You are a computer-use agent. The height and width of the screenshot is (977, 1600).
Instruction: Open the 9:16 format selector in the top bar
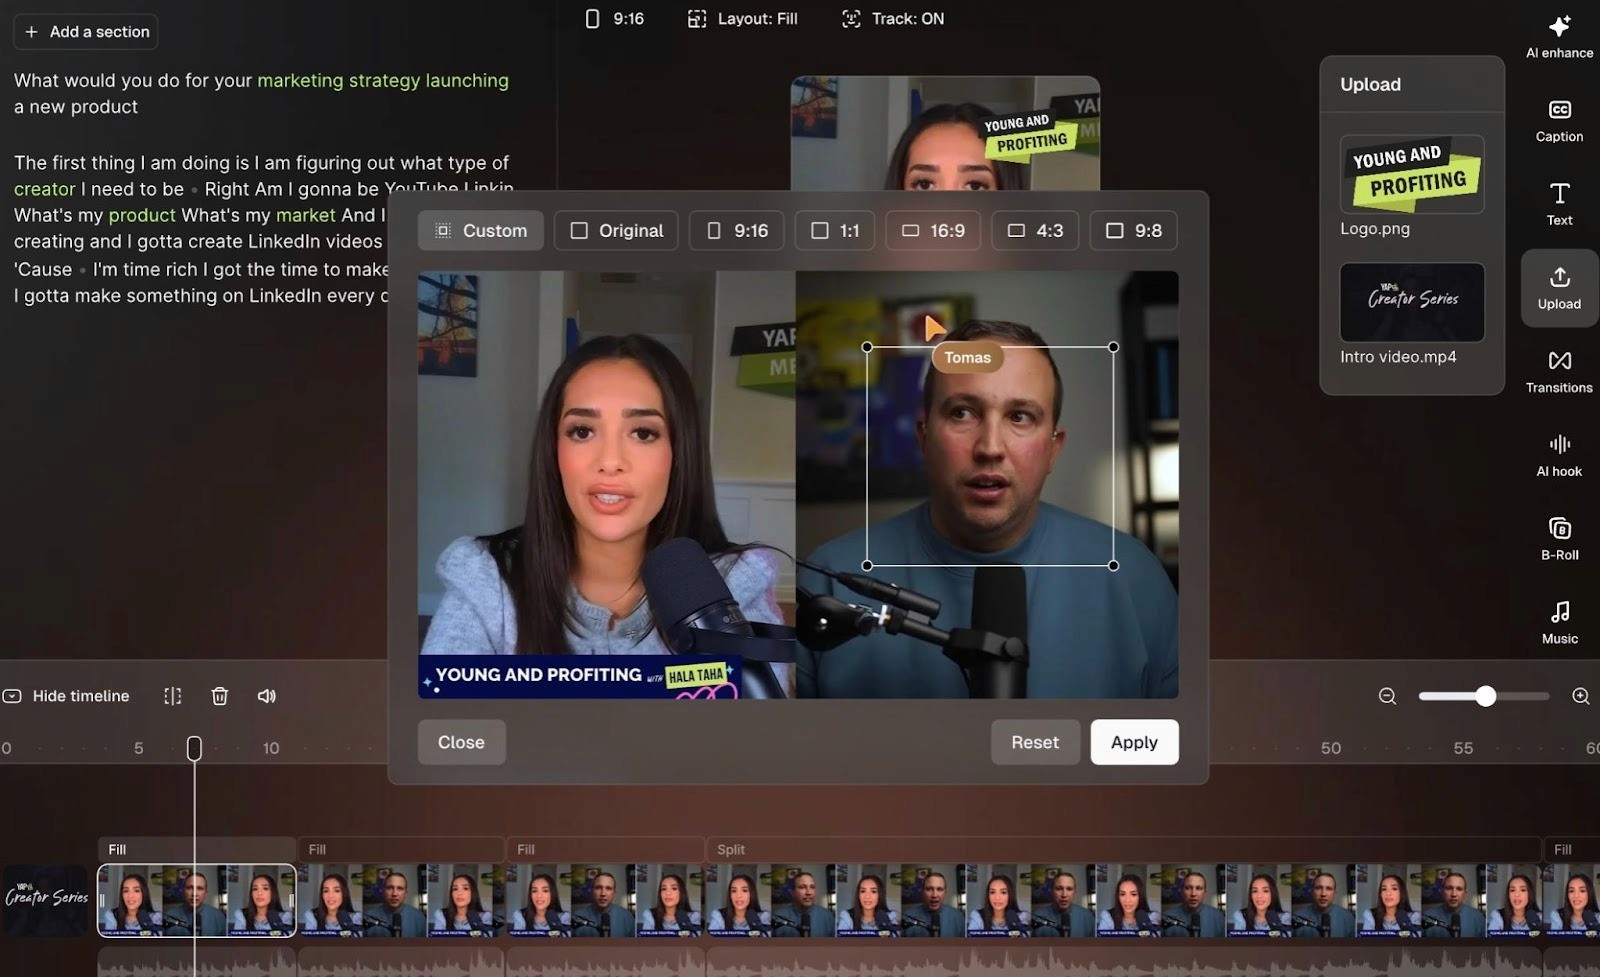click(613, 18)
